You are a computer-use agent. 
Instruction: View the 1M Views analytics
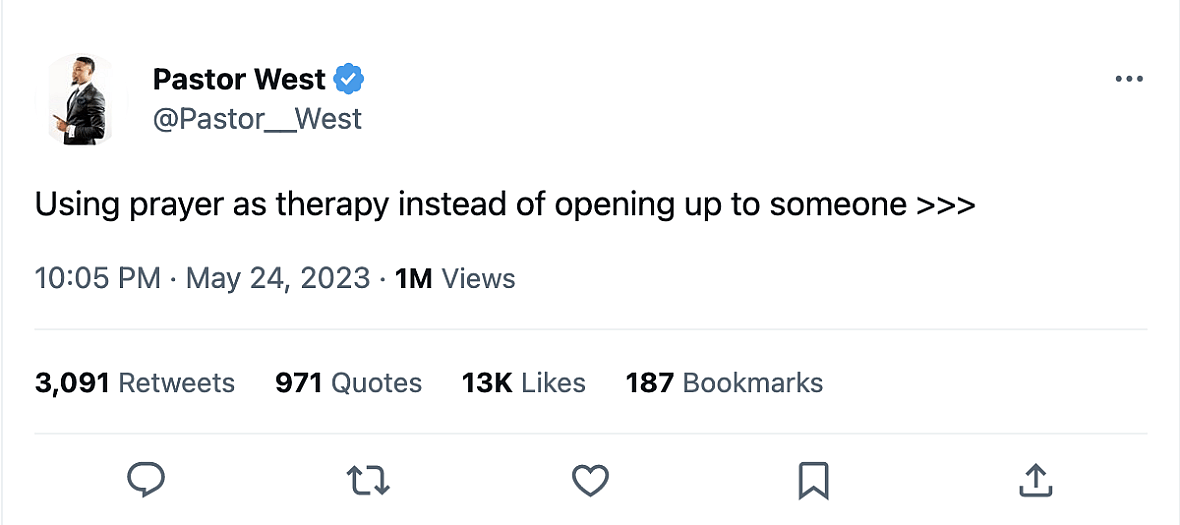(455, 278)
